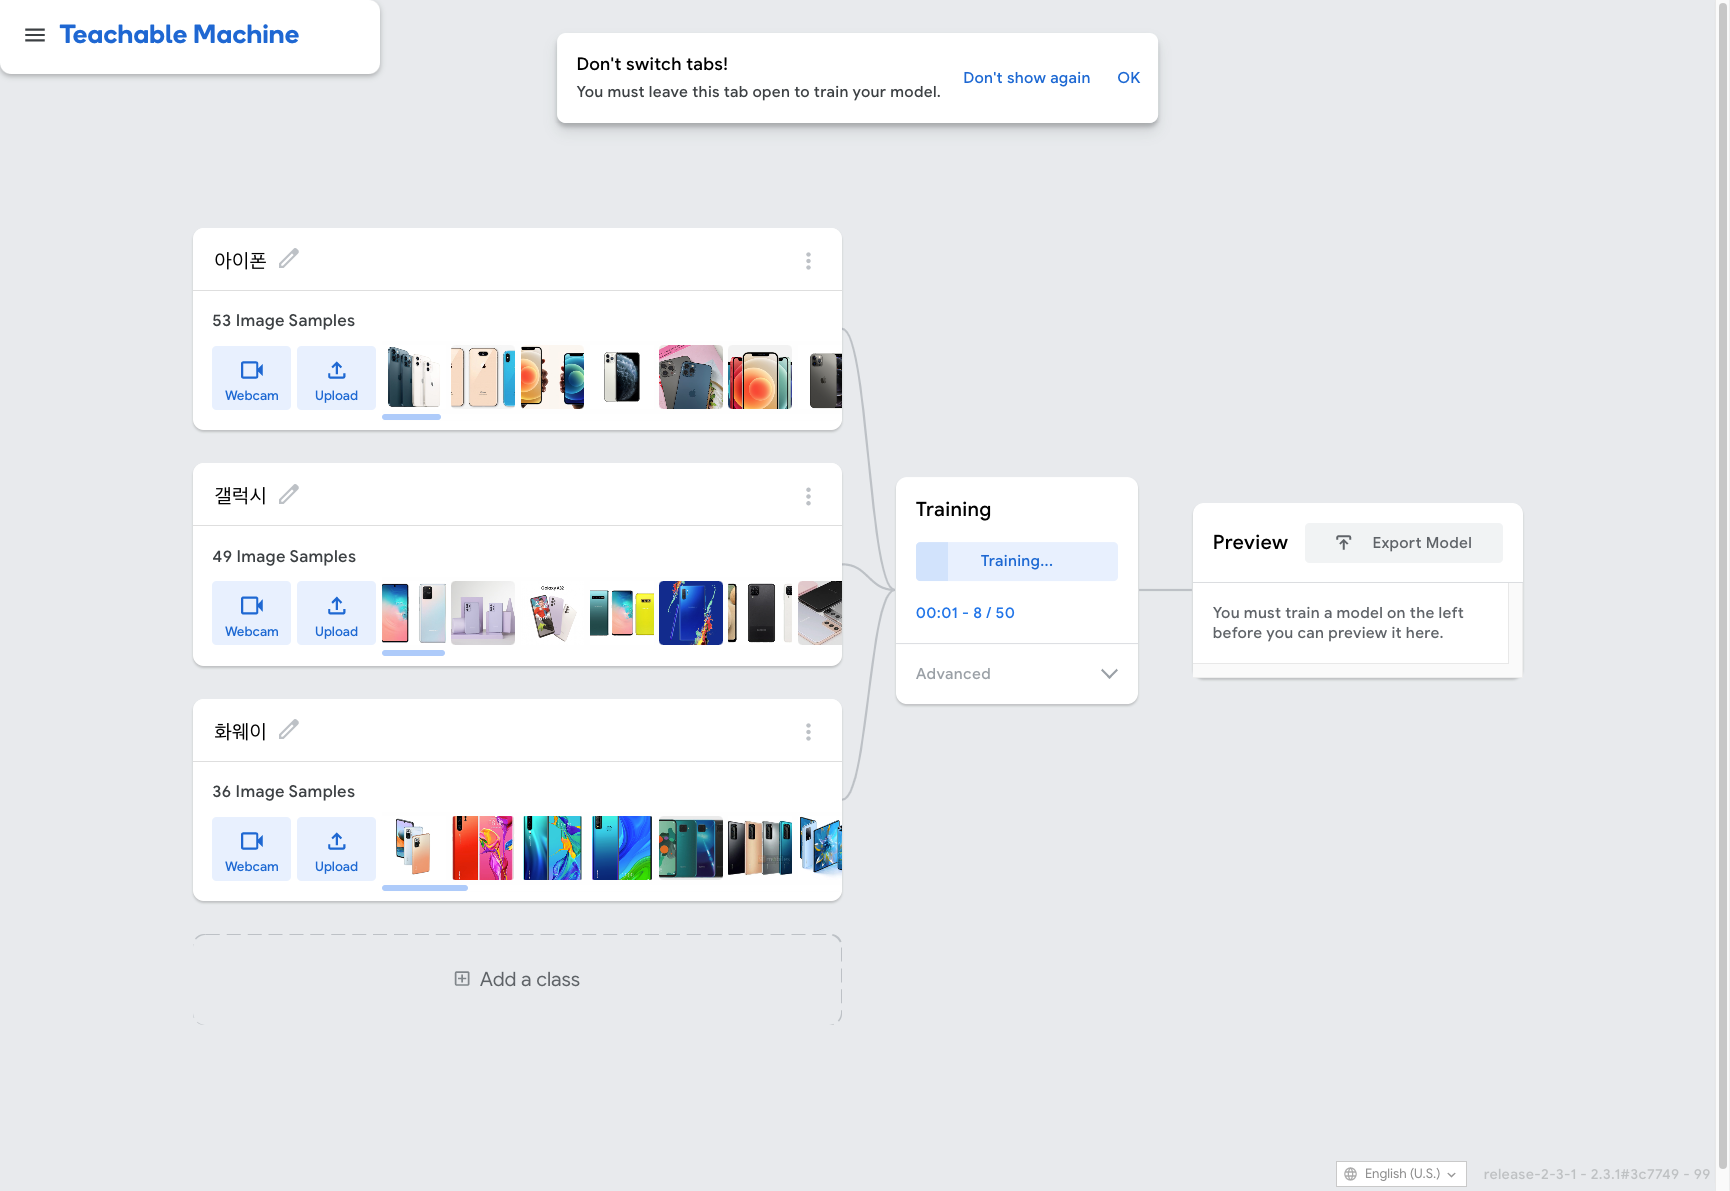The width and height of the screenshot is (1730, 1191).
Task: Click the 아이폰 class title
Action: [x=240, y=261]
